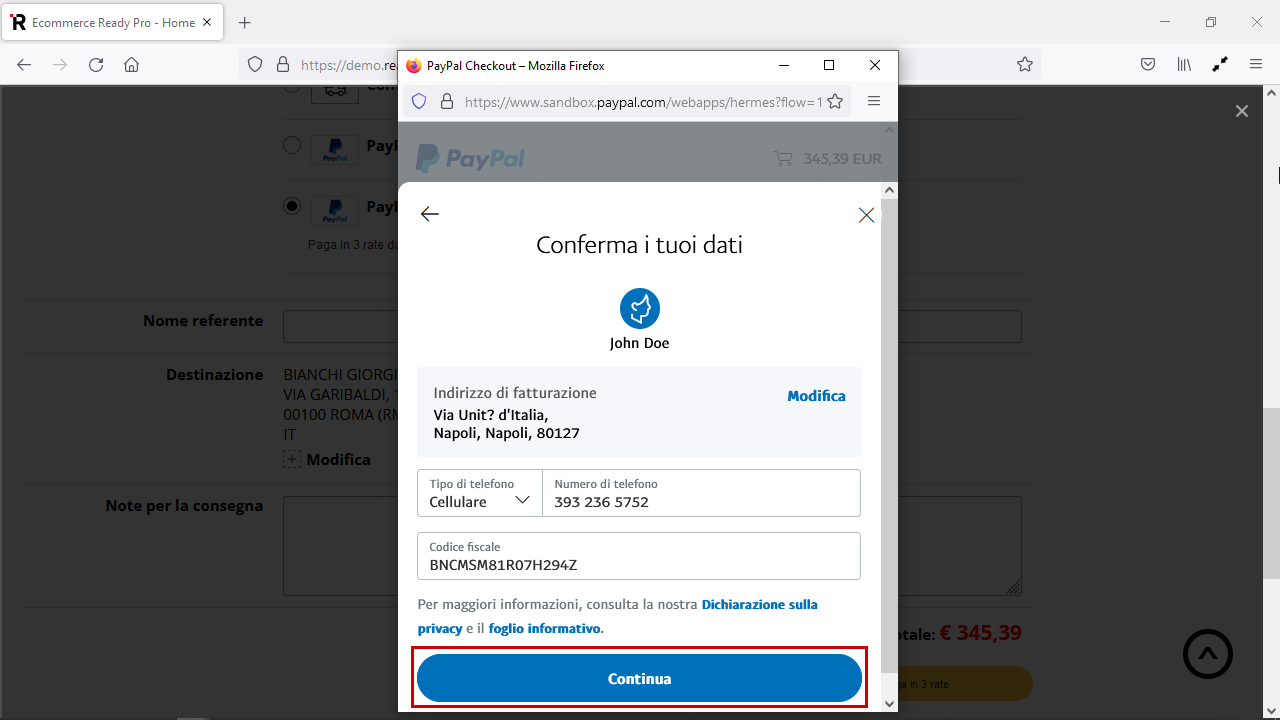Close main page overlay with X
The image size is (1280, 720).
[1242, 111]
